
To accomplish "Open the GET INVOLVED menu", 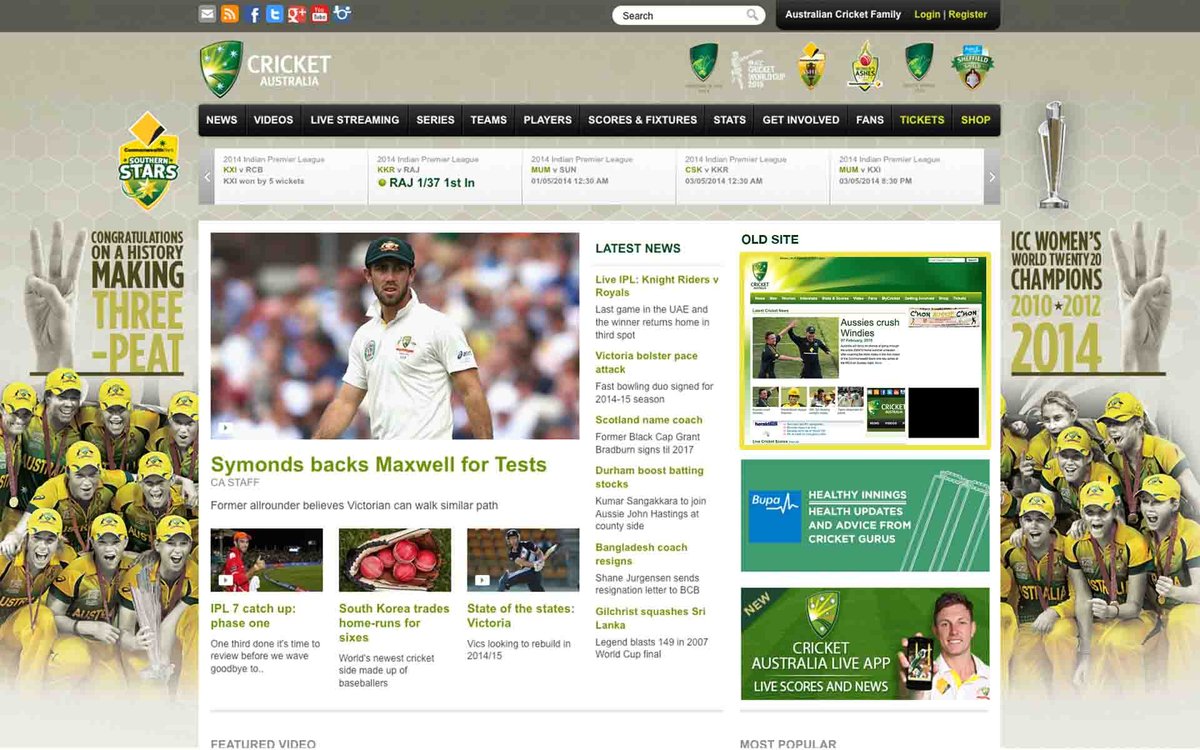I will (801, 120).
